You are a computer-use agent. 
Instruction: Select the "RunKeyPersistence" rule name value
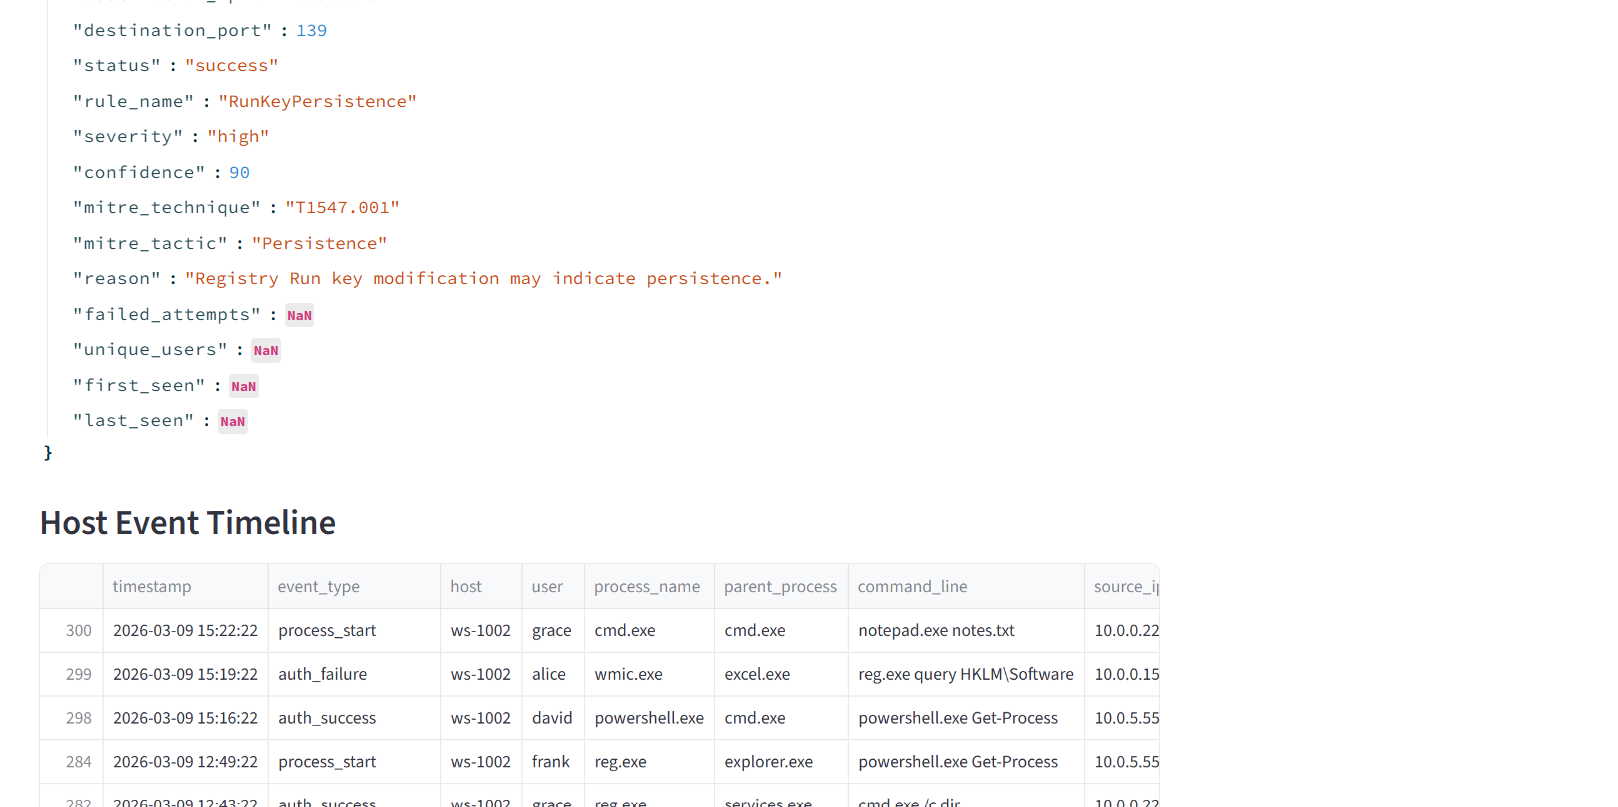pyautogui.click(x=317, y=102)
